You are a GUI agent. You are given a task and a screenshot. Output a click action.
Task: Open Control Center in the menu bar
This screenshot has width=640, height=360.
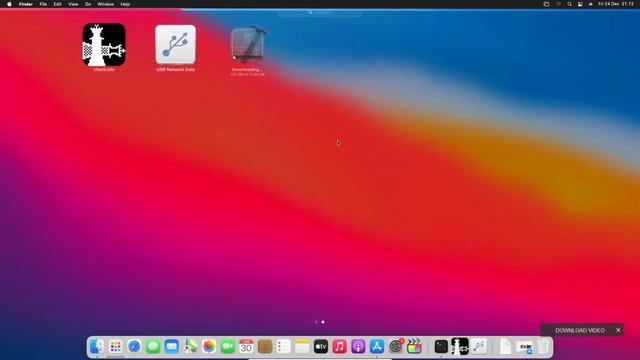580,4
